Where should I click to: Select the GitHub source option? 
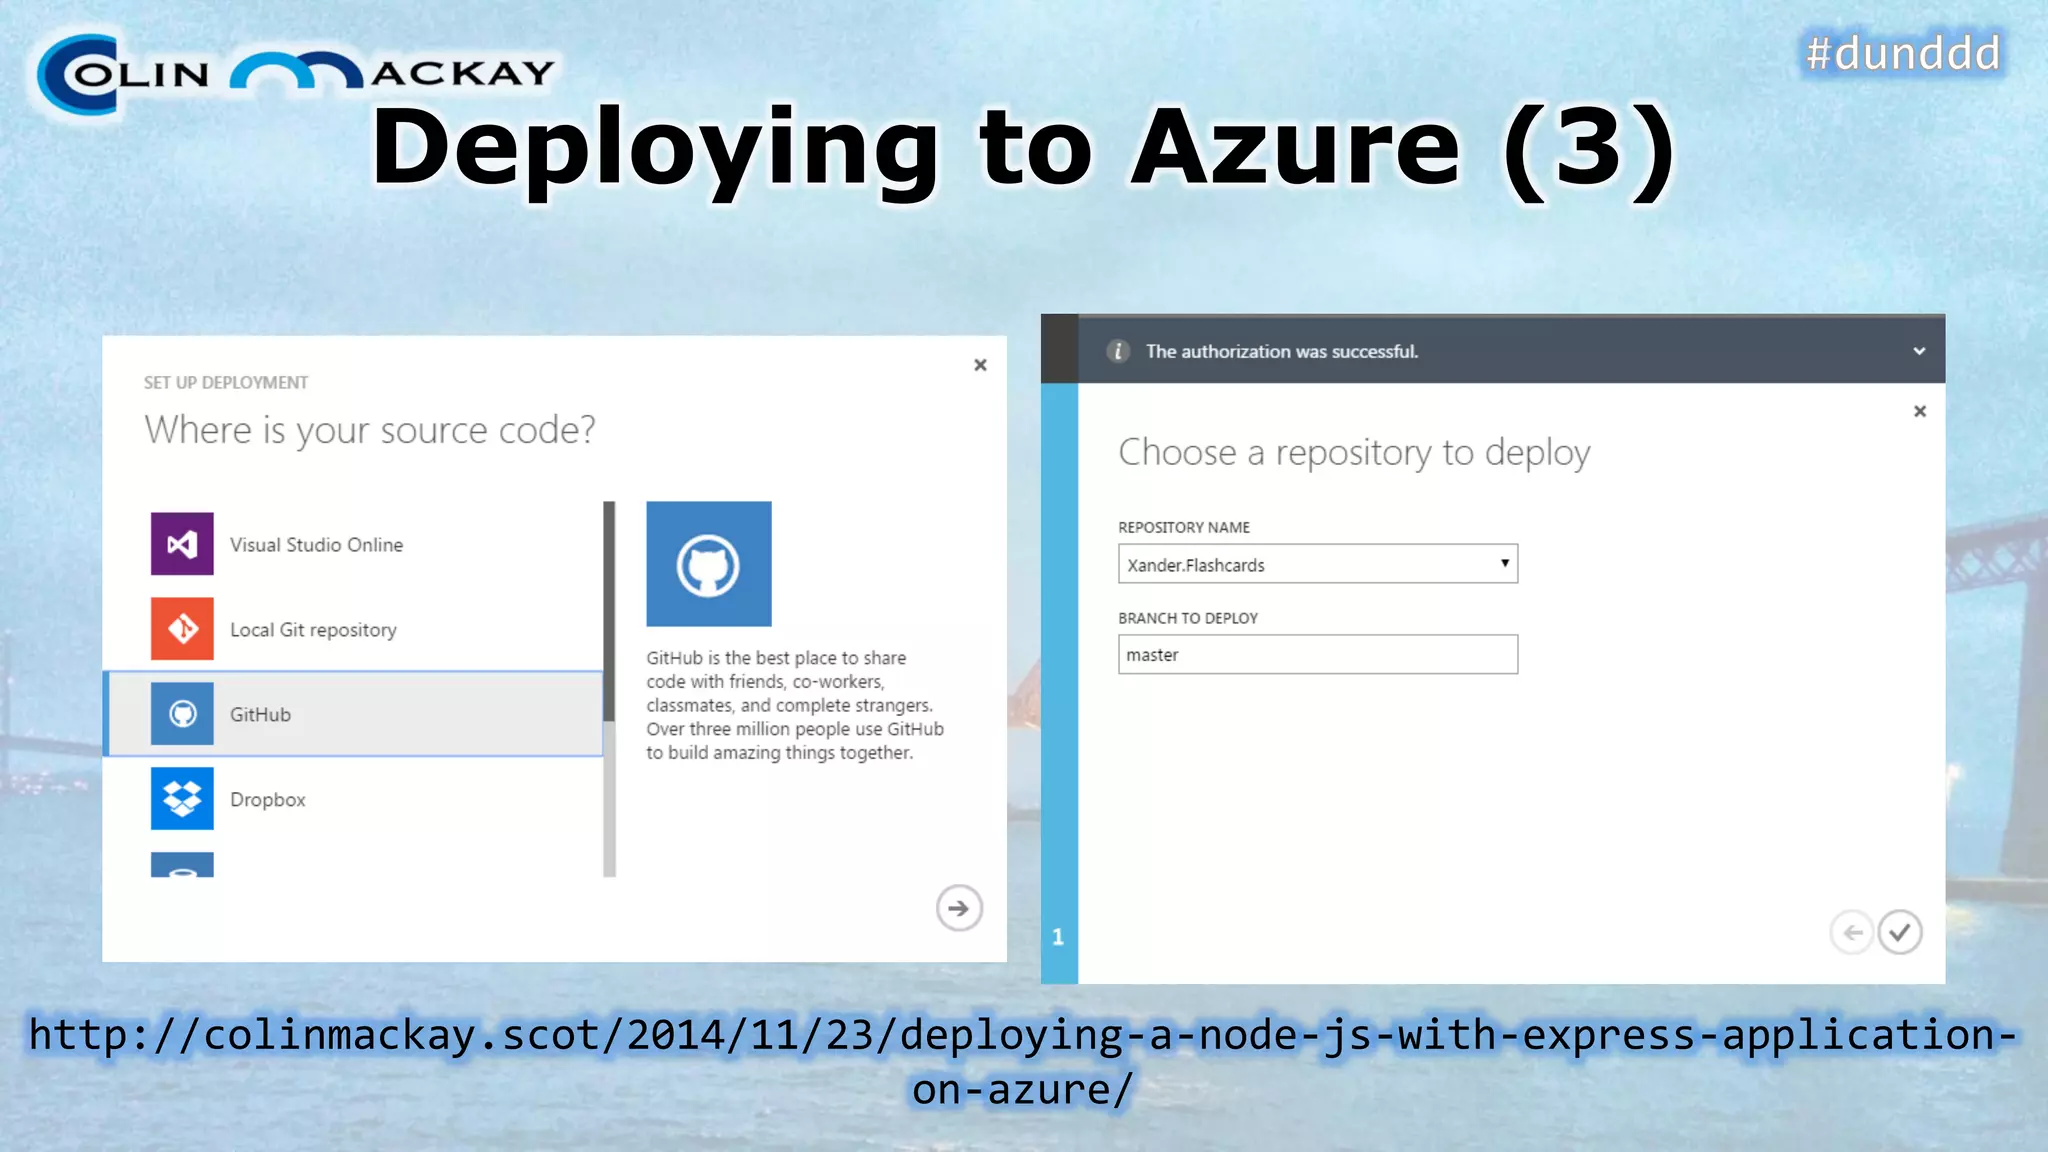pyautogui.click(x=353, y=714)
